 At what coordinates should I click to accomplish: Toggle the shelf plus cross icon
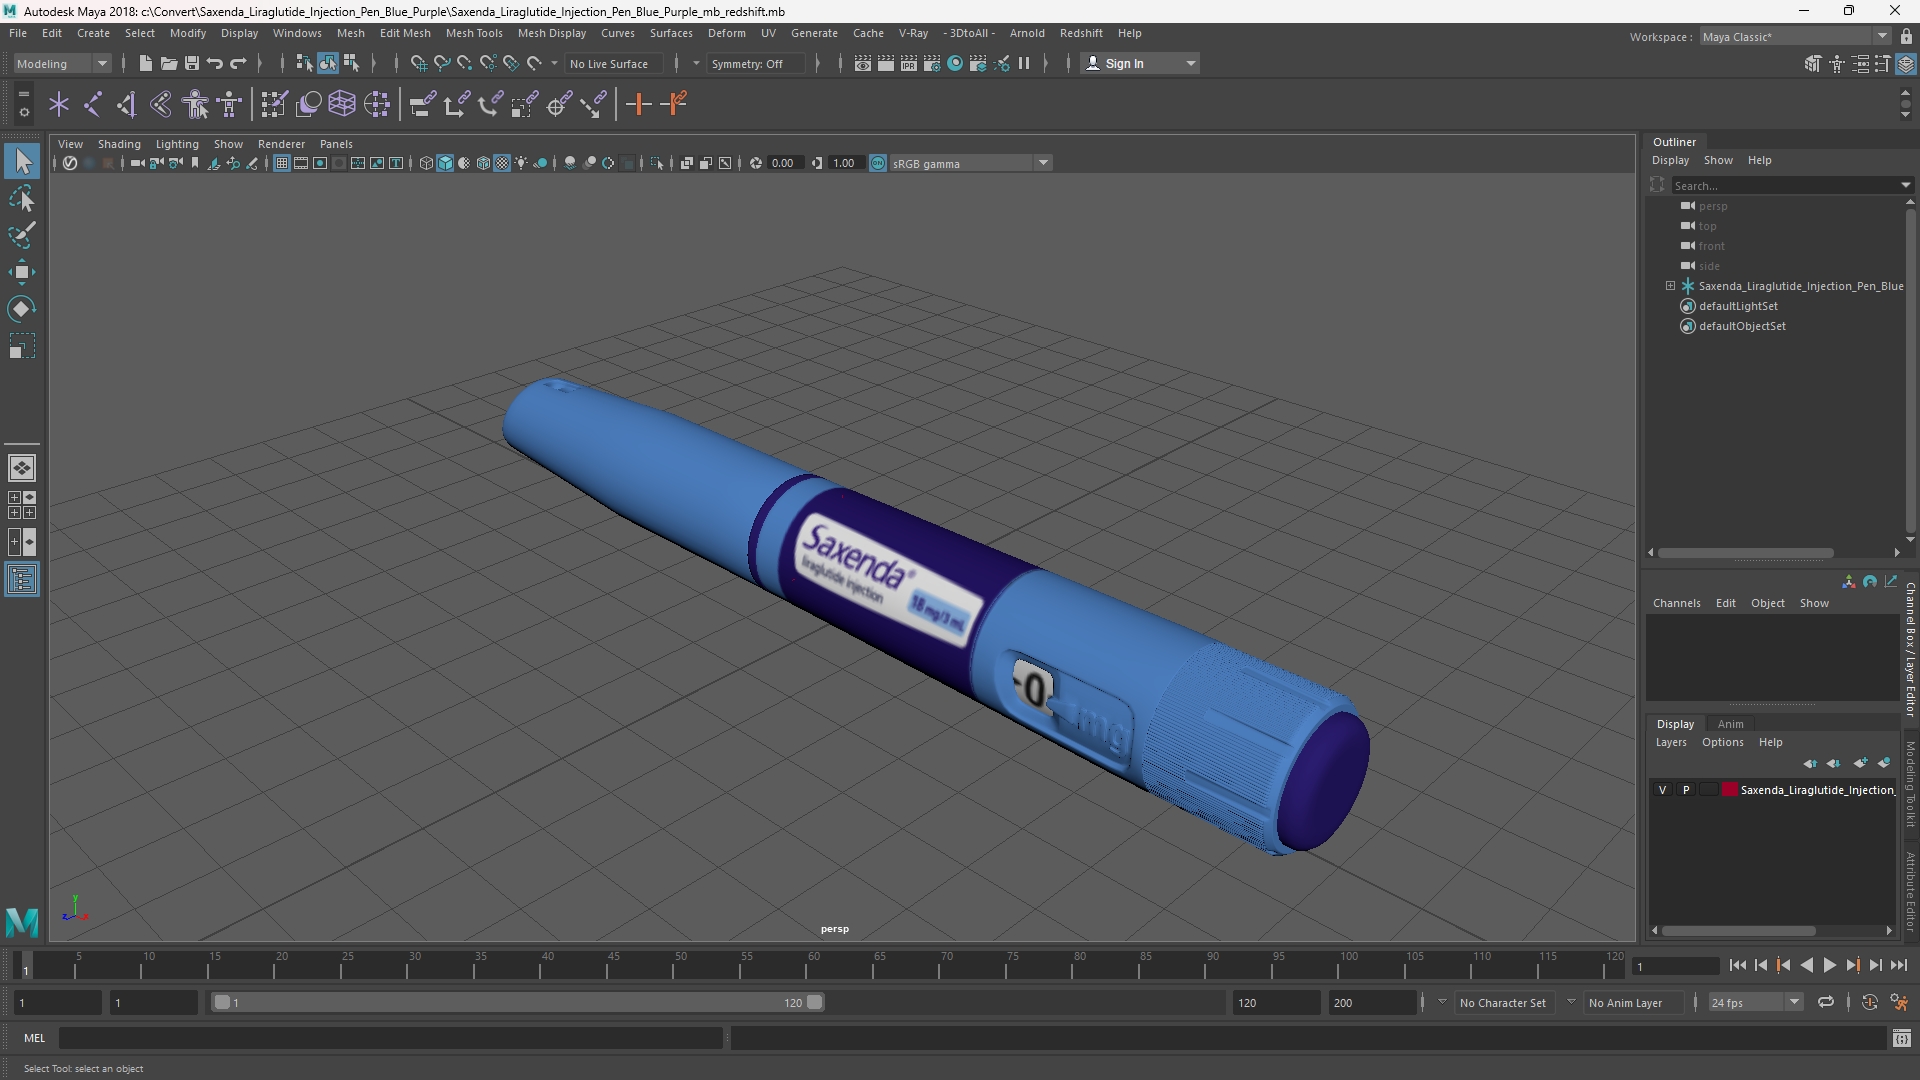click(x=638, y=104)
